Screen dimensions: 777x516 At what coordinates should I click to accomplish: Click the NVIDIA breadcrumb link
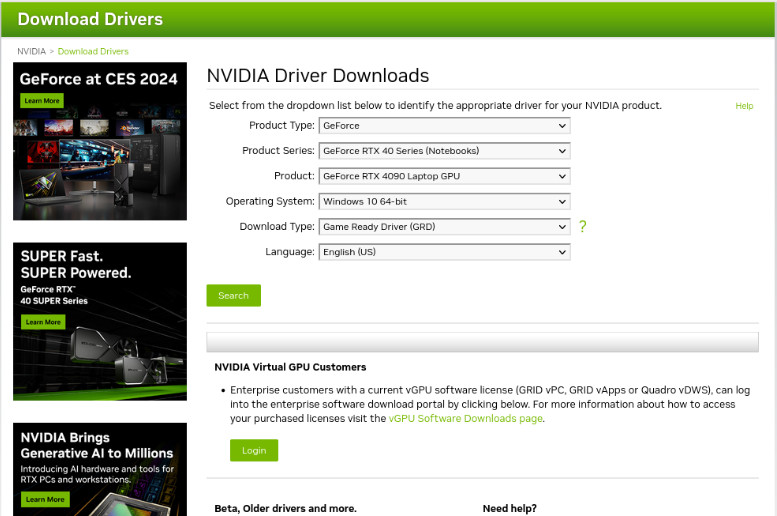(x=31, y=51)
